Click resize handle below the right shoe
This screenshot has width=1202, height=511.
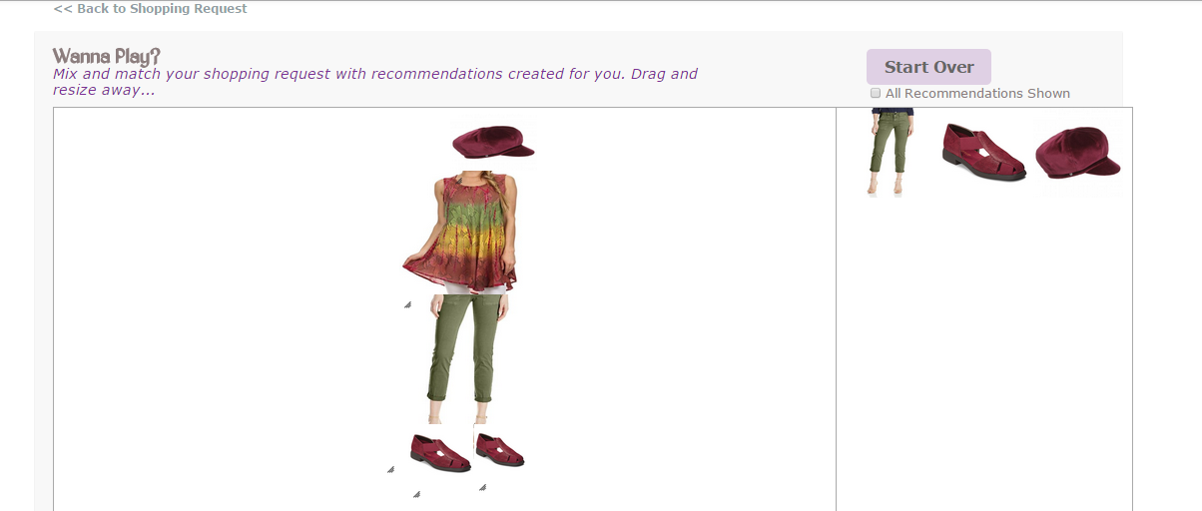(482, 487)
